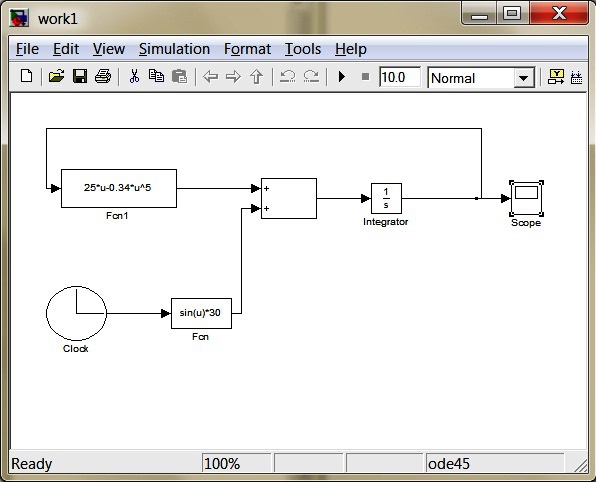
Task: Stop simulation with the square button
Action: [x=365, y=77]
